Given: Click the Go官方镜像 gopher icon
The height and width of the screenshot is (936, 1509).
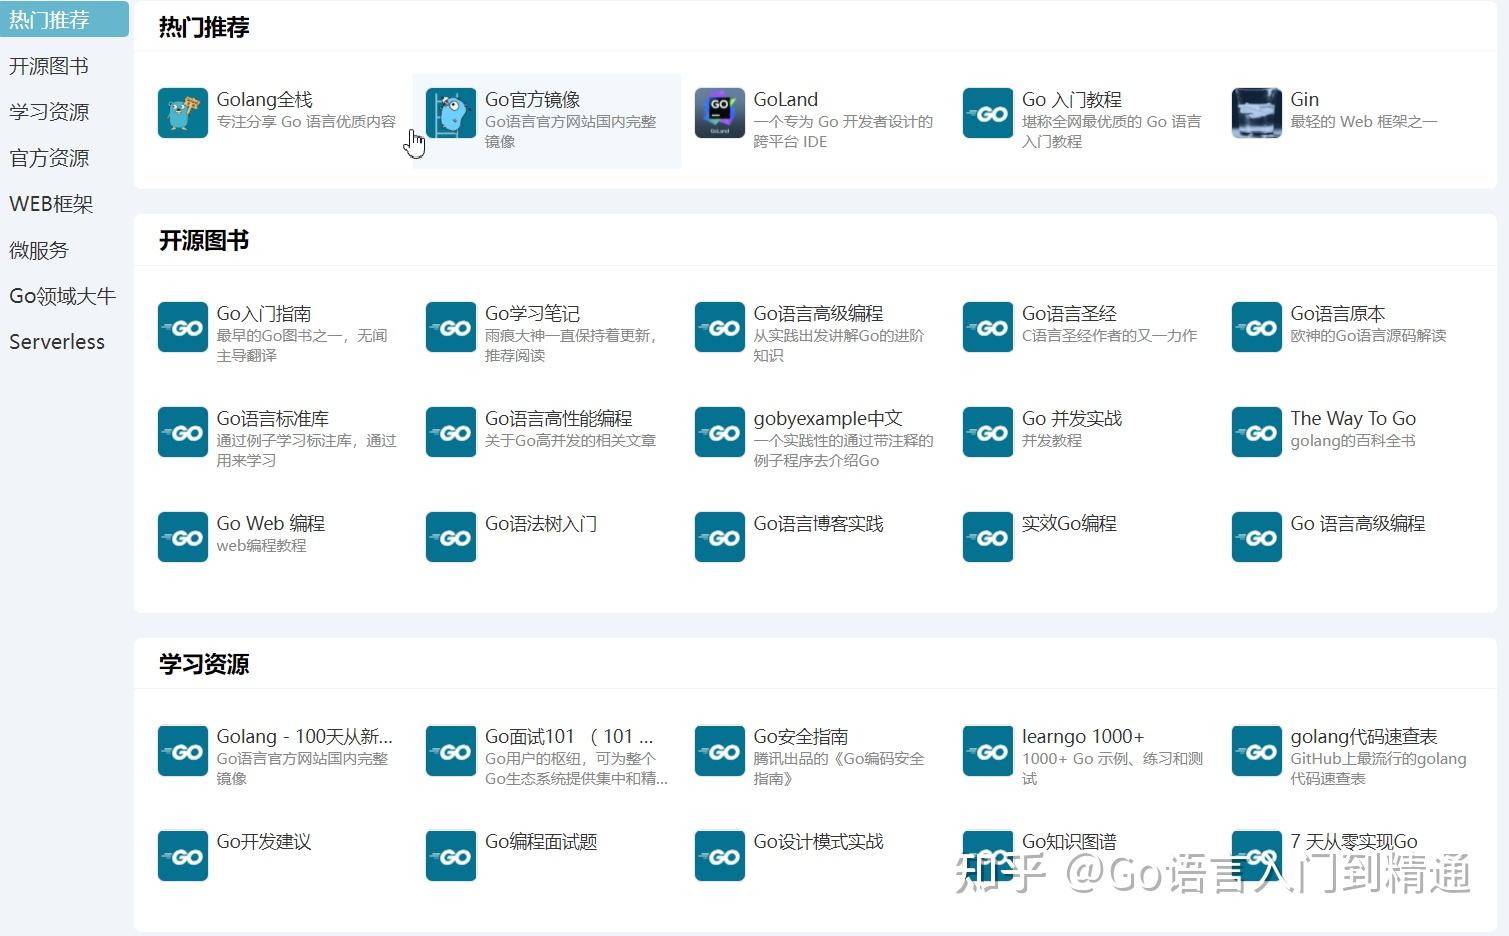Looking at the screenshot, I should click(x=450, y=113).
